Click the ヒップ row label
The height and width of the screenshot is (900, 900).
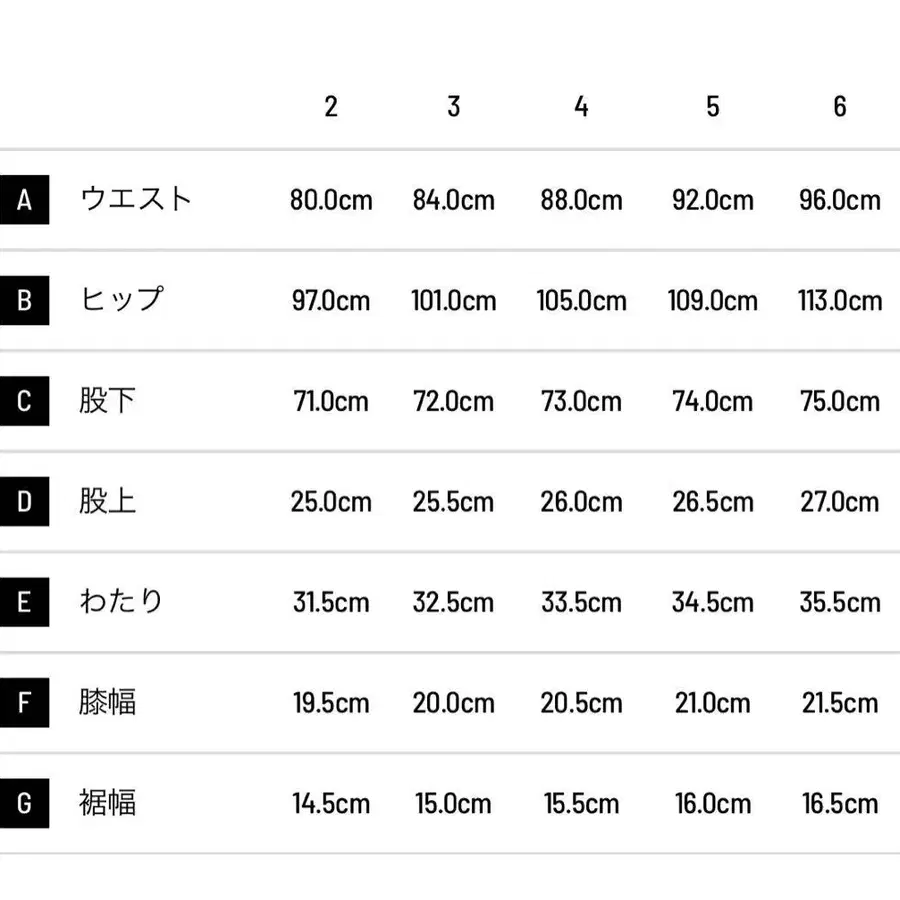[x=121, y=299]
